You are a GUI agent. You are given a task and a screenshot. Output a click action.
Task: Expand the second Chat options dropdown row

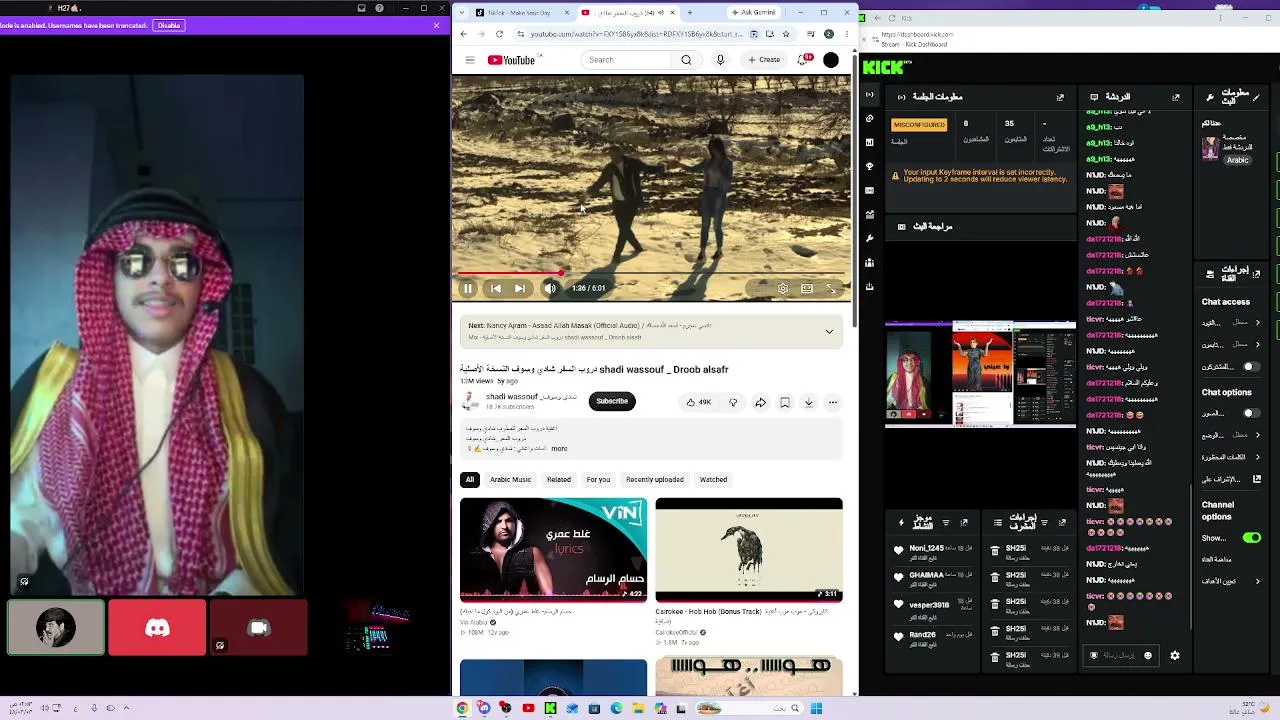click(x=1231, y=435)
